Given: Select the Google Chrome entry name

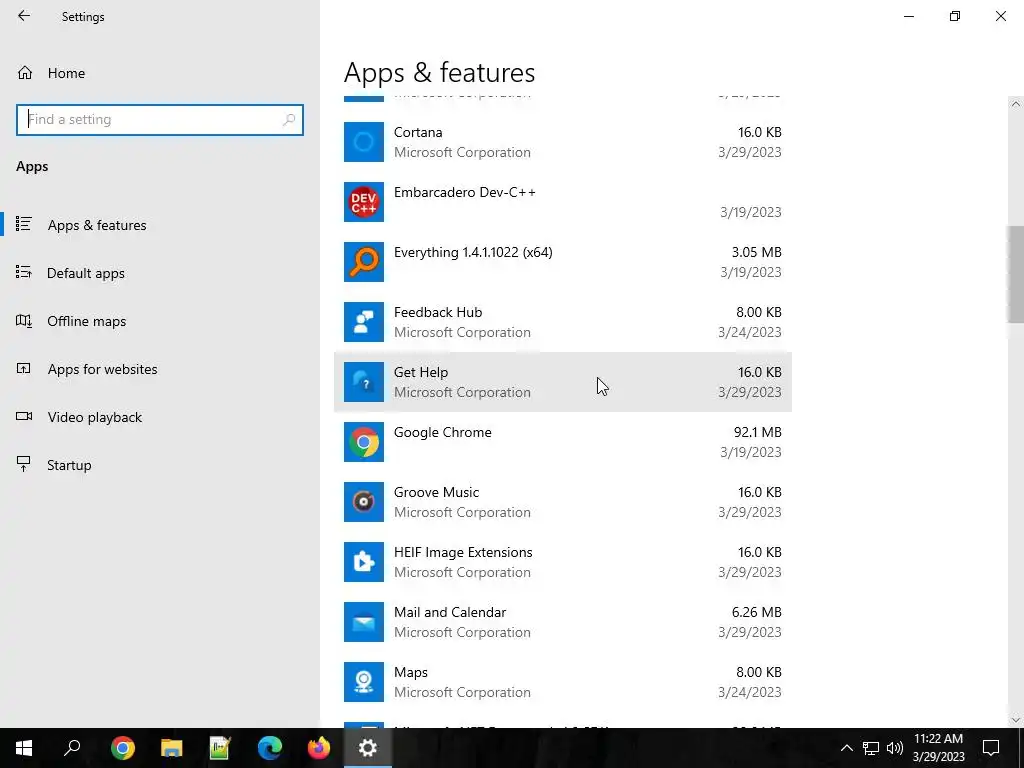Looking at the screenshot, I should point(443,432).
